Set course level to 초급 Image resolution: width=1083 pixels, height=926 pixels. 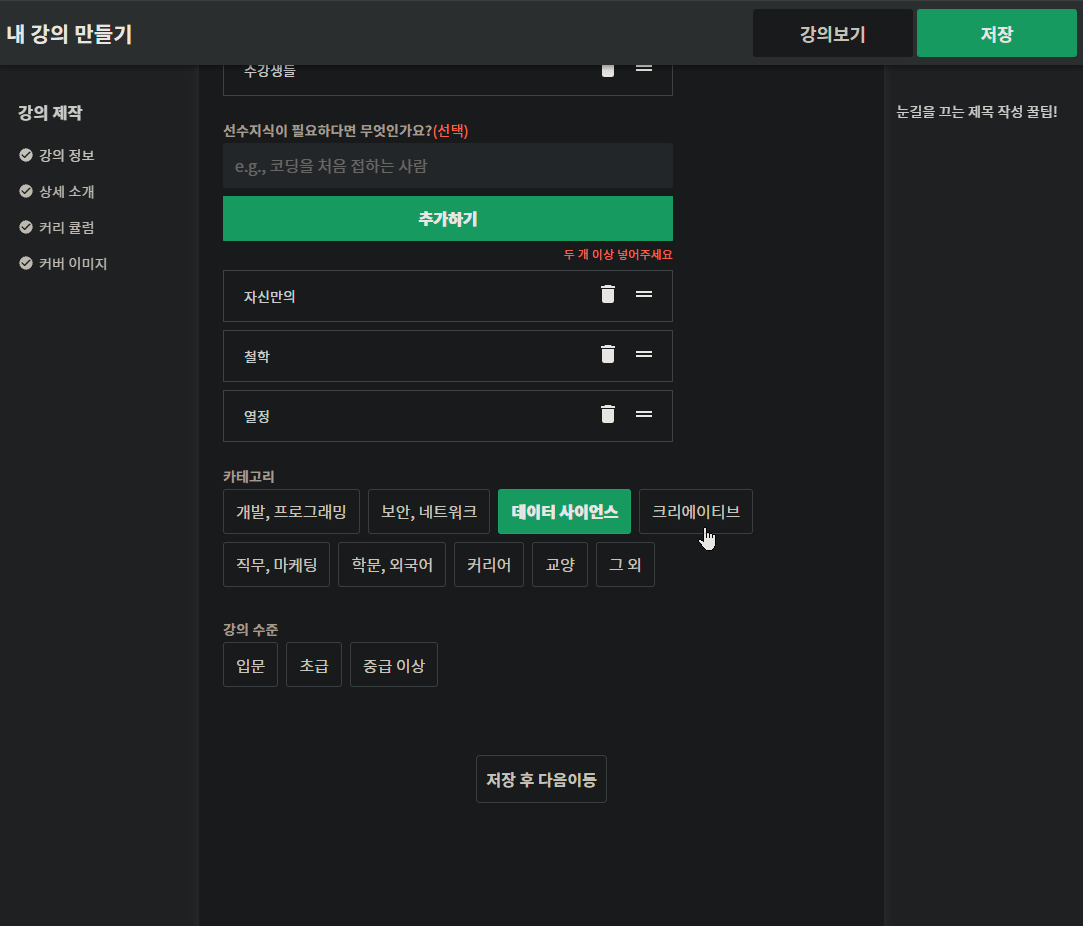pyautogui.click(x=314, y=665)
